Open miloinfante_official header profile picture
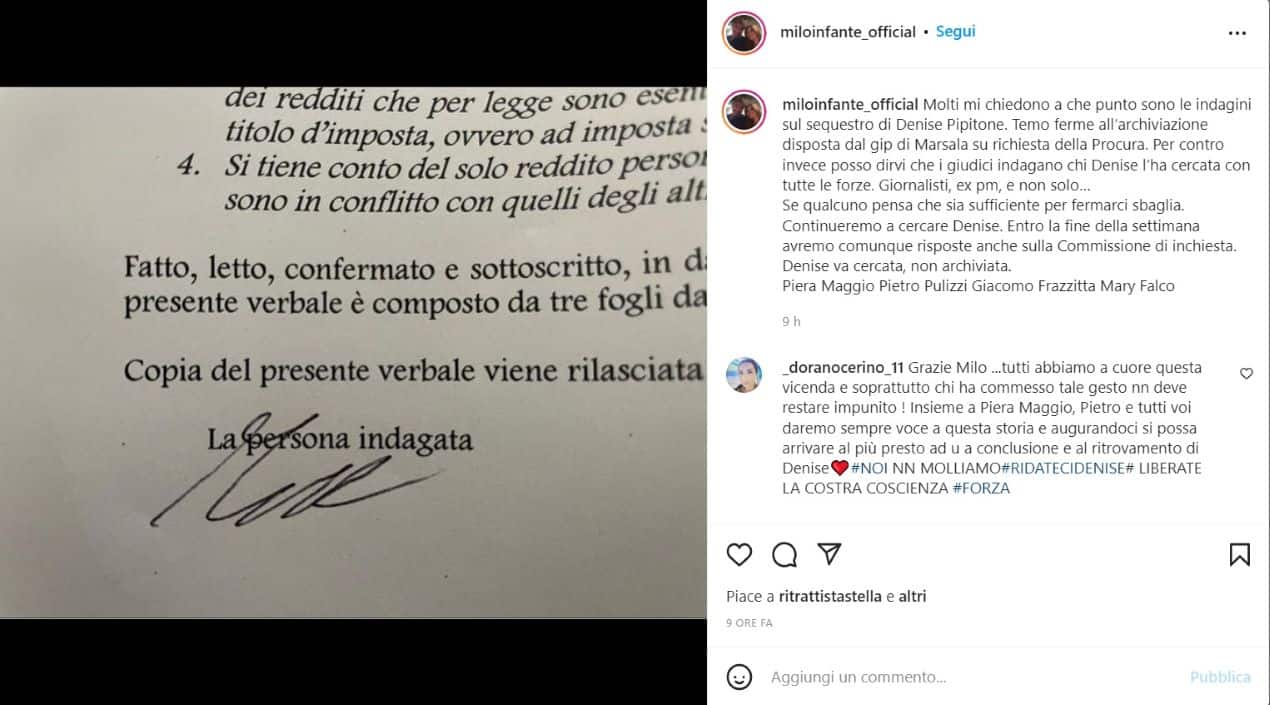The width and height of the screenshot is (1270, 705). (x=743, y=32)
